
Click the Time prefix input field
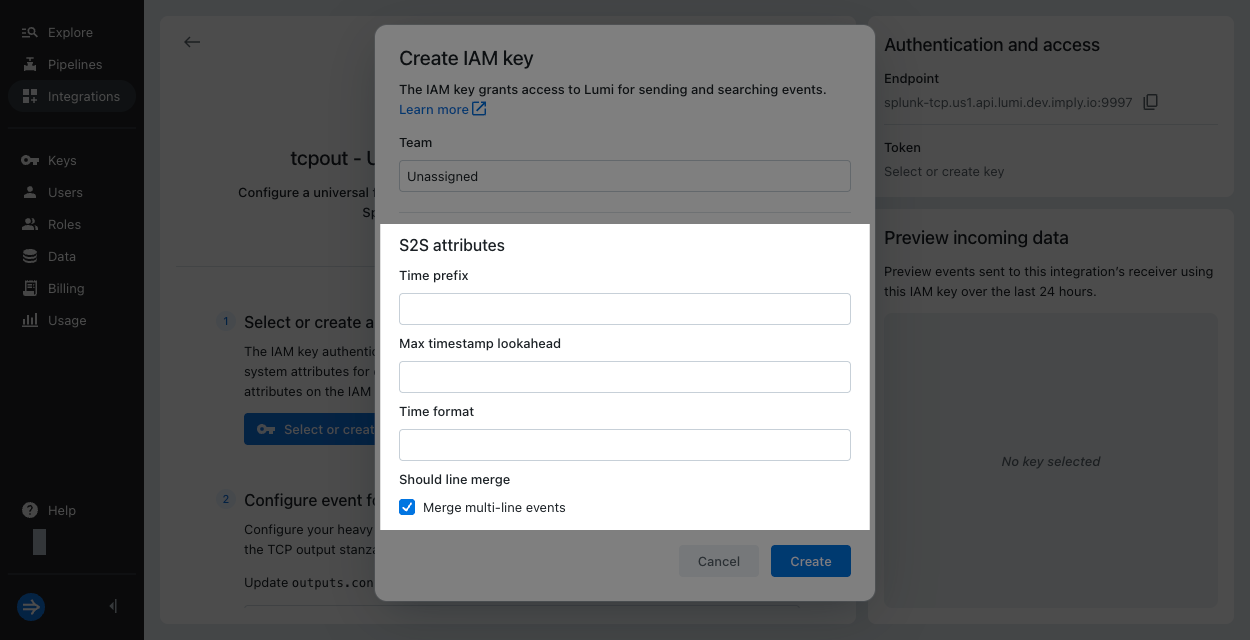tap(624, 308)
